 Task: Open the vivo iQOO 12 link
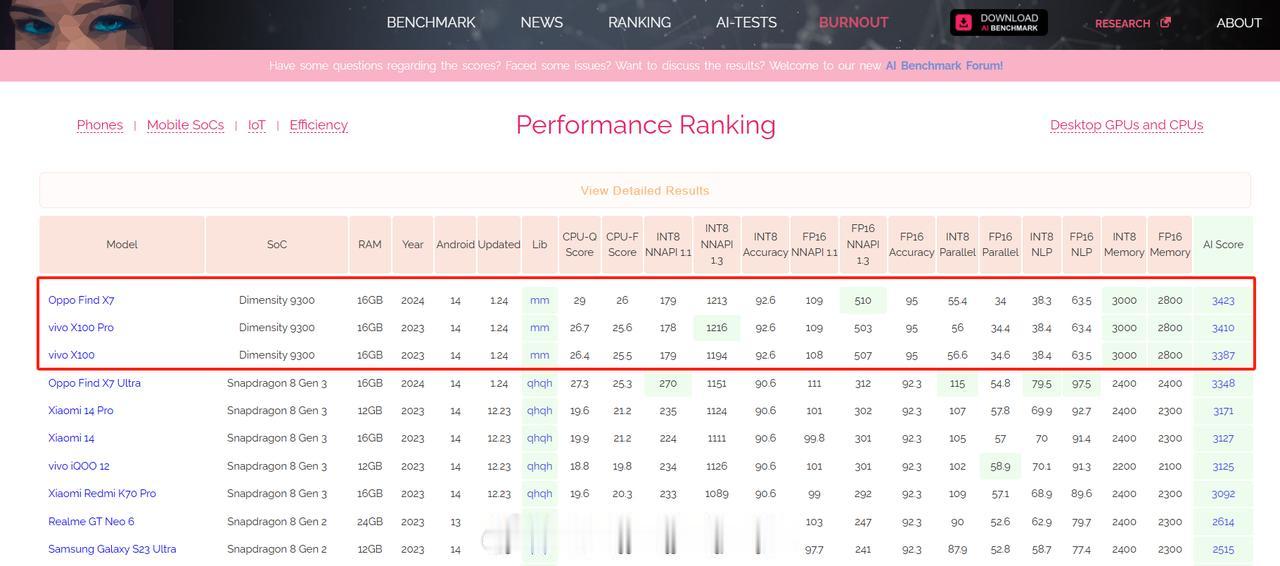(79, 466)
